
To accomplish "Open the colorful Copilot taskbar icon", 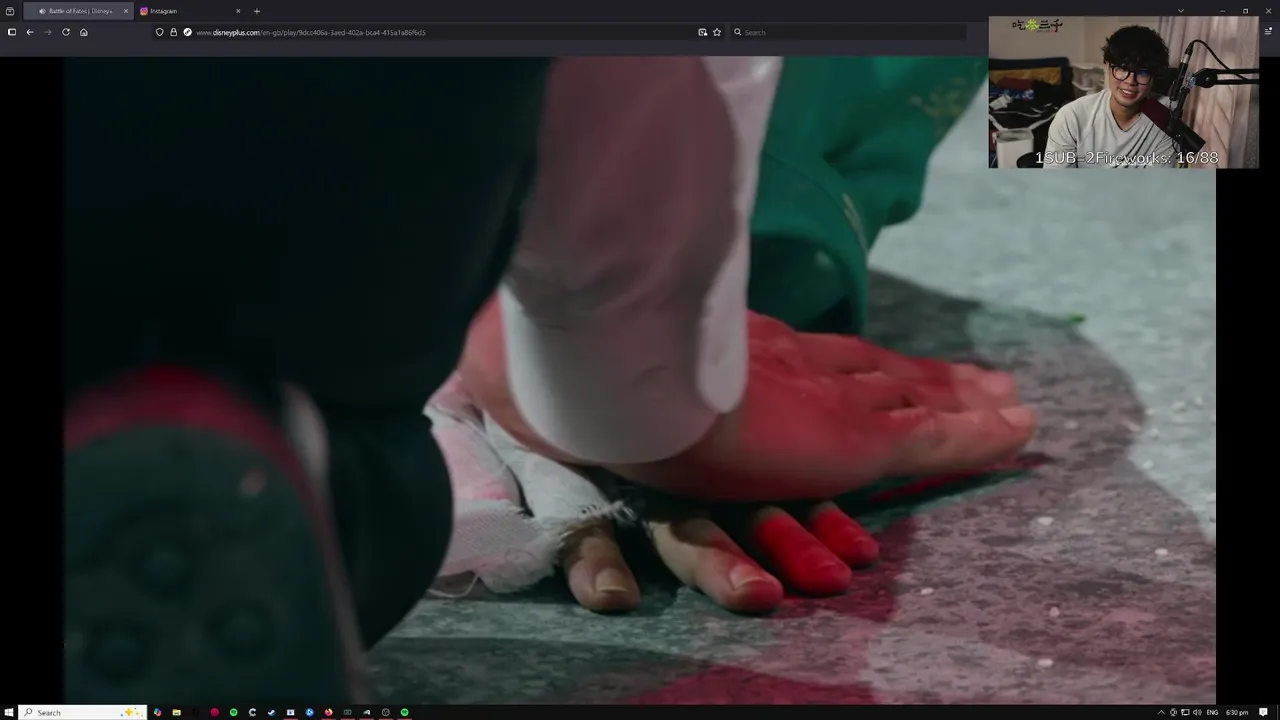I will 157,712.
